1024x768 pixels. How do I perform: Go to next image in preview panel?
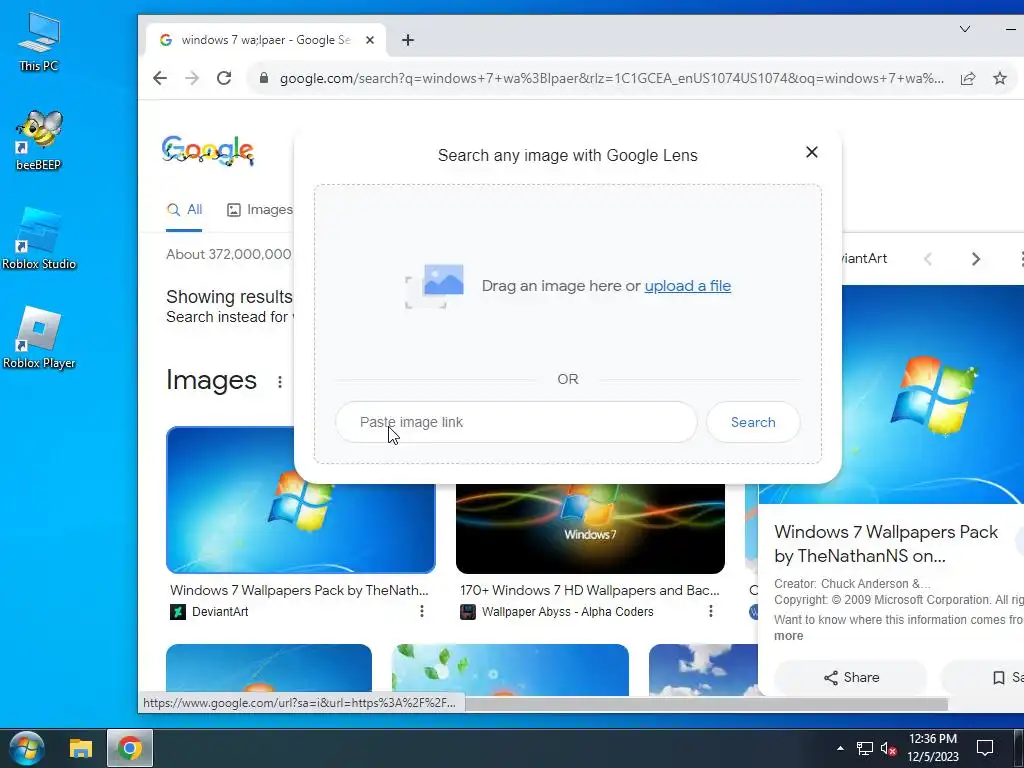pos(976,259)
